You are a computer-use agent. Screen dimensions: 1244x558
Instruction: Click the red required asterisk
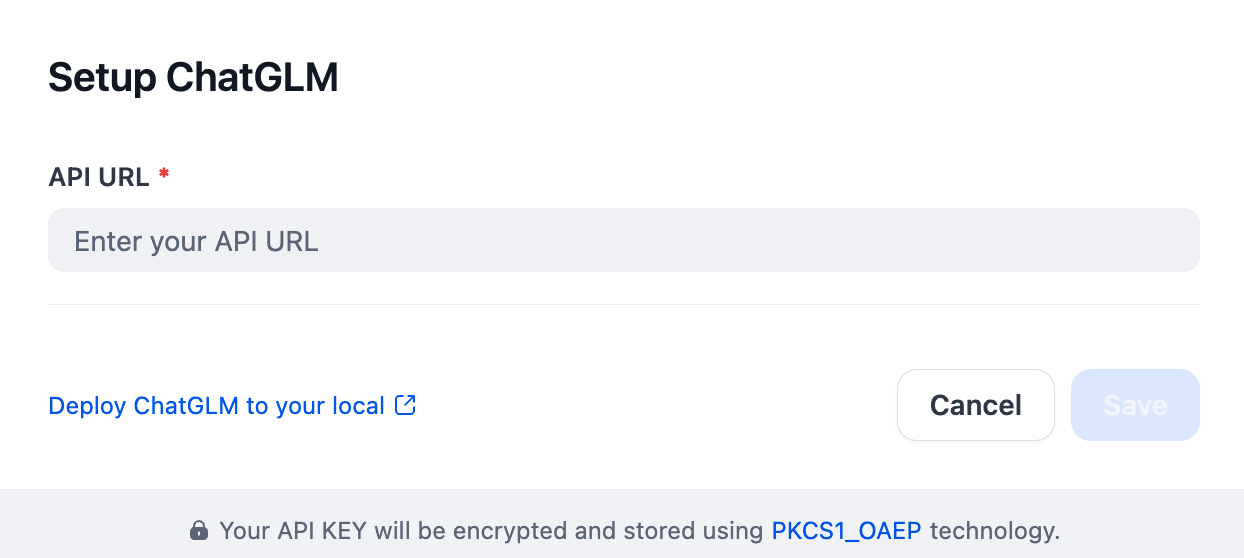coord(164,176)
